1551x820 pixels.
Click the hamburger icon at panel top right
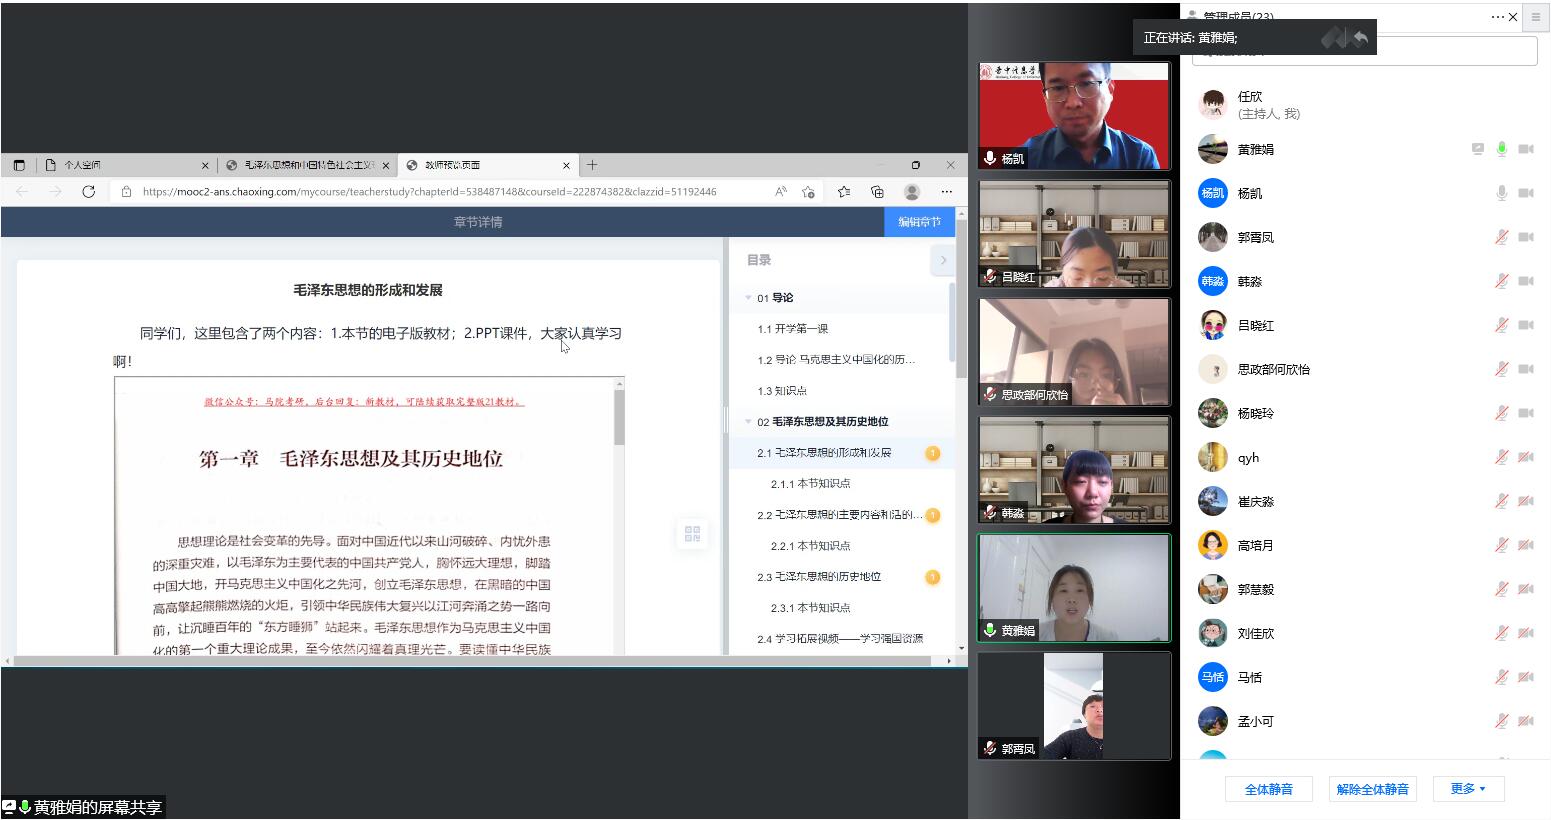(1536, 17)
